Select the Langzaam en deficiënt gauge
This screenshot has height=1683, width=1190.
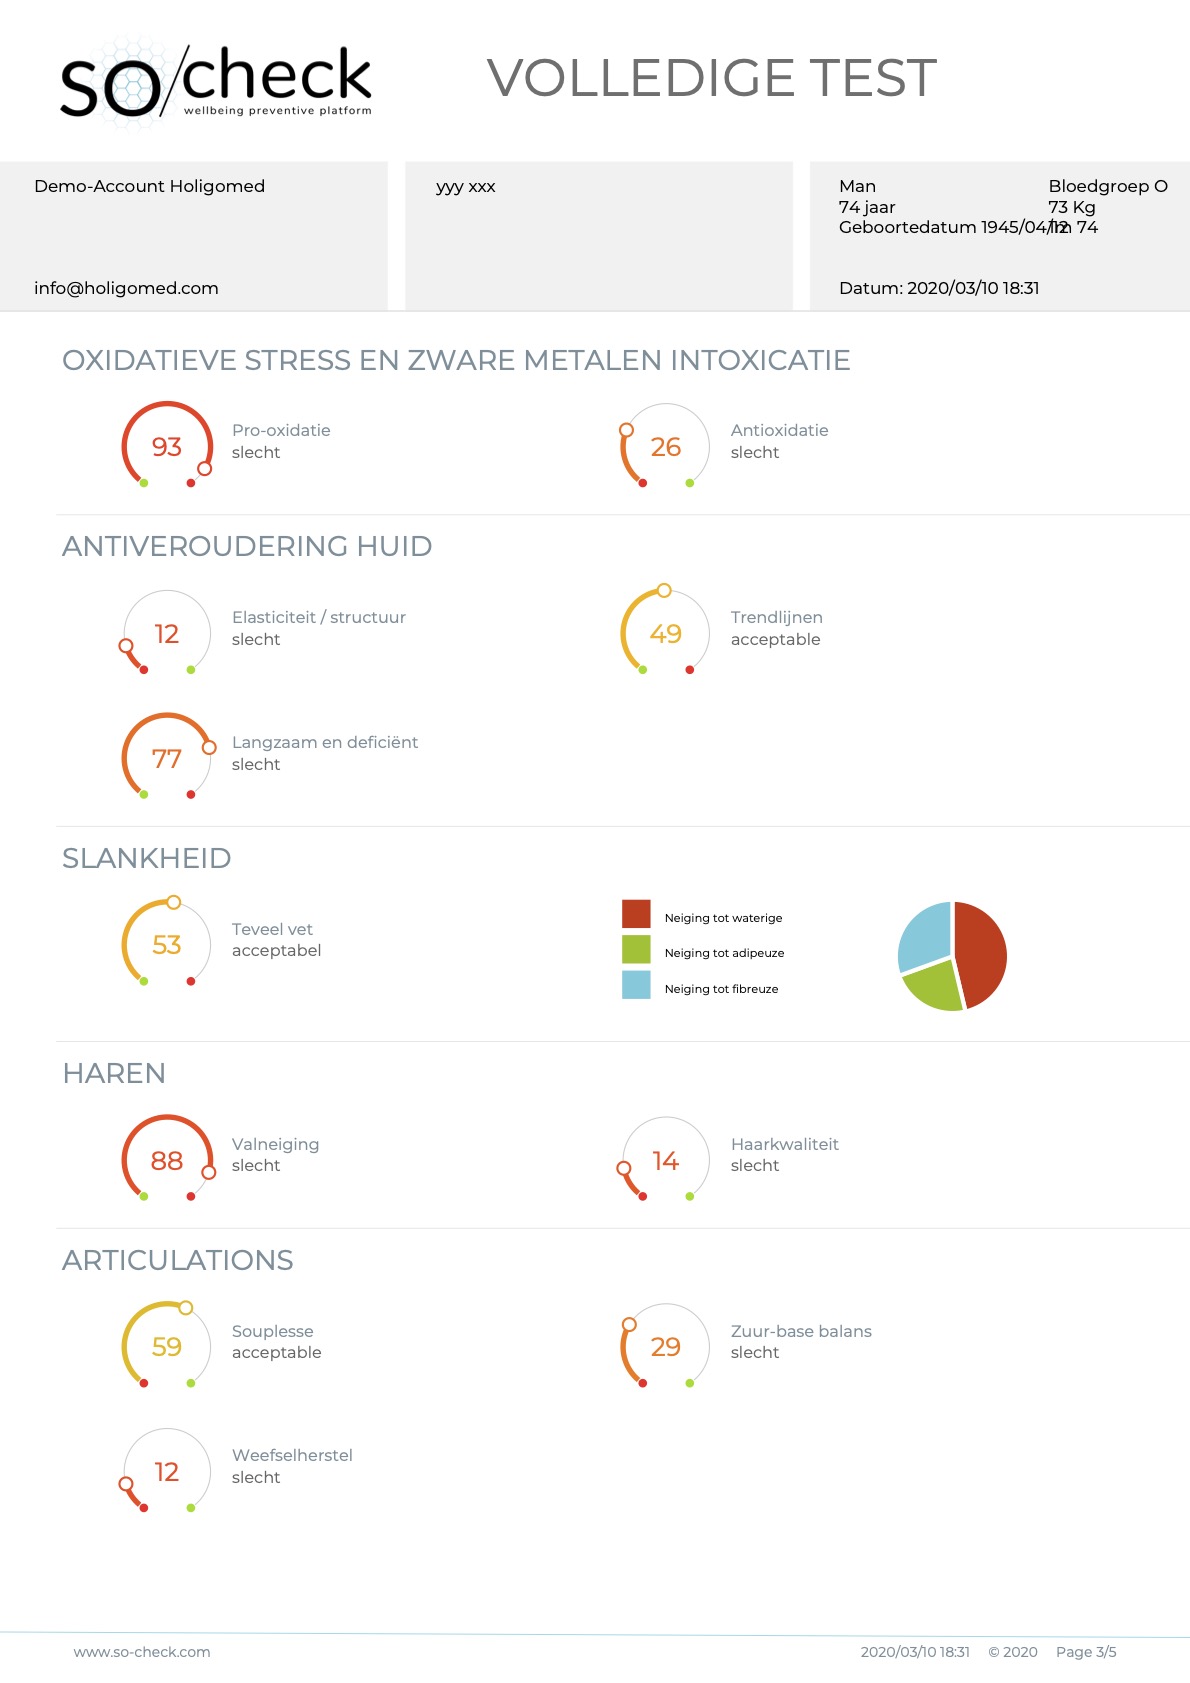coord(167,759)
